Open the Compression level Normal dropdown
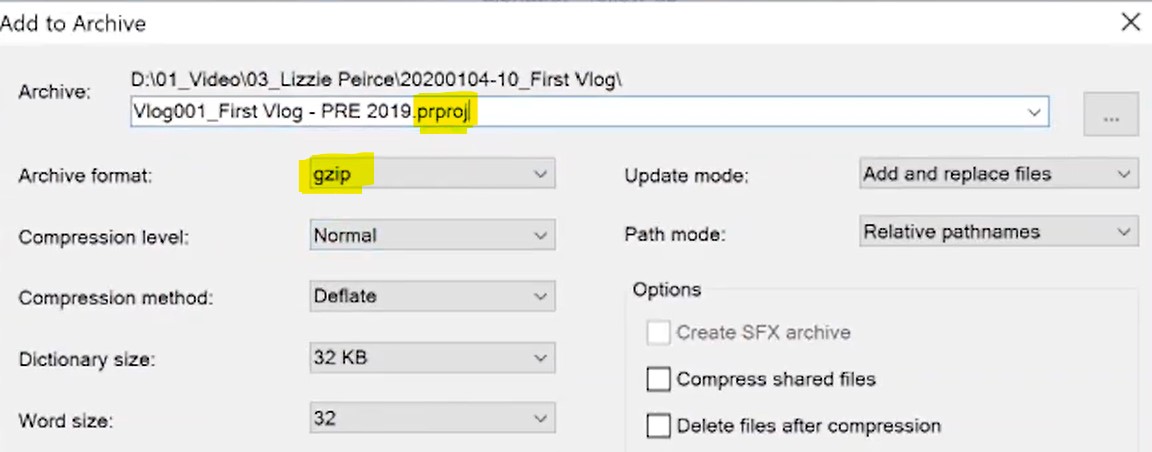This screenshot has width=1152, height=452. [431, 236]
